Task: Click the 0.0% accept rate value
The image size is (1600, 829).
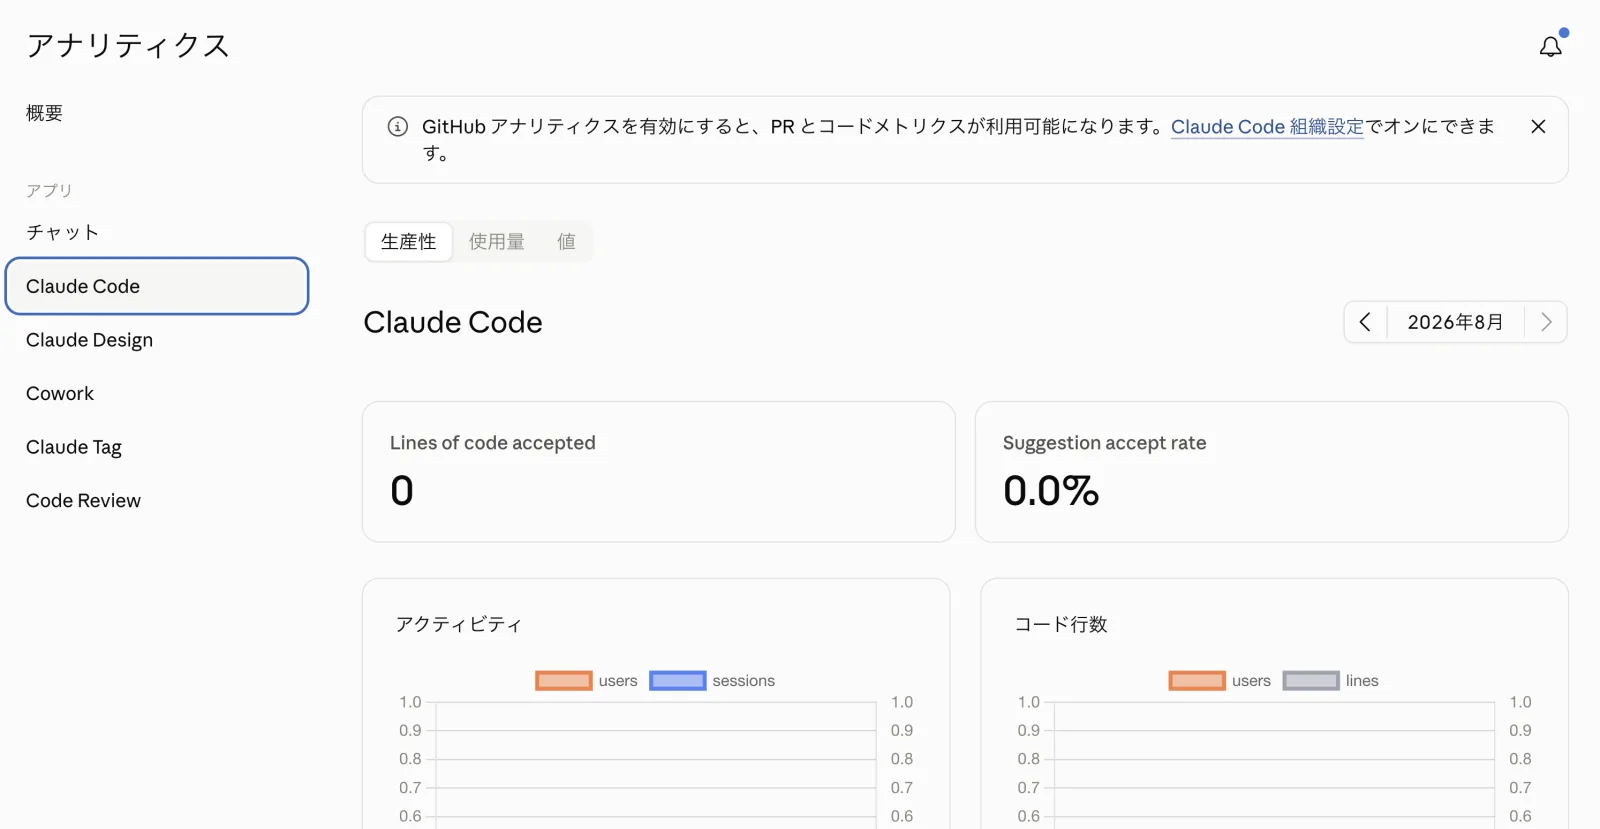Action: 1051,491
